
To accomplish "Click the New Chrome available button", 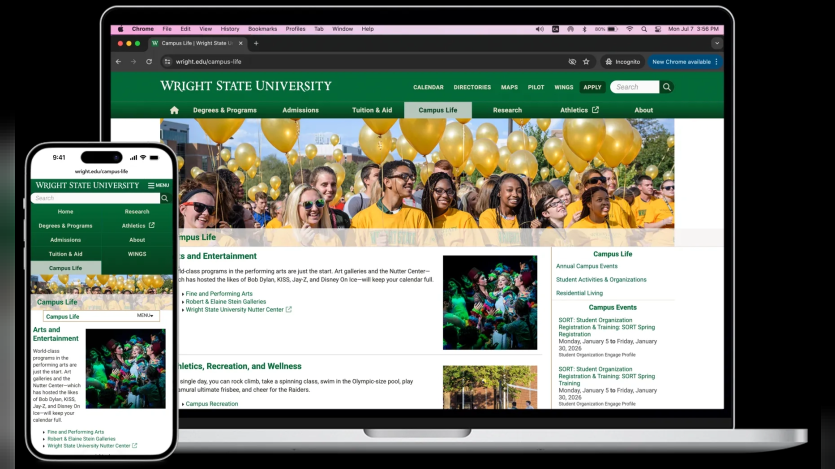I will (x=681, y=62).
